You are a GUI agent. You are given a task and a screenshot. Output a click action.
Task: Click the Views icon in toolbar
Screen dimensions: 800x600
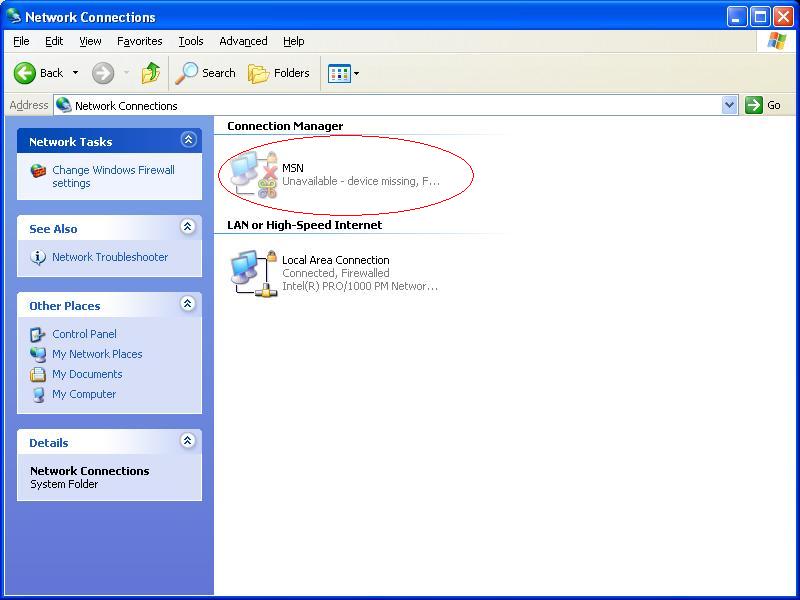click(339, 73)
